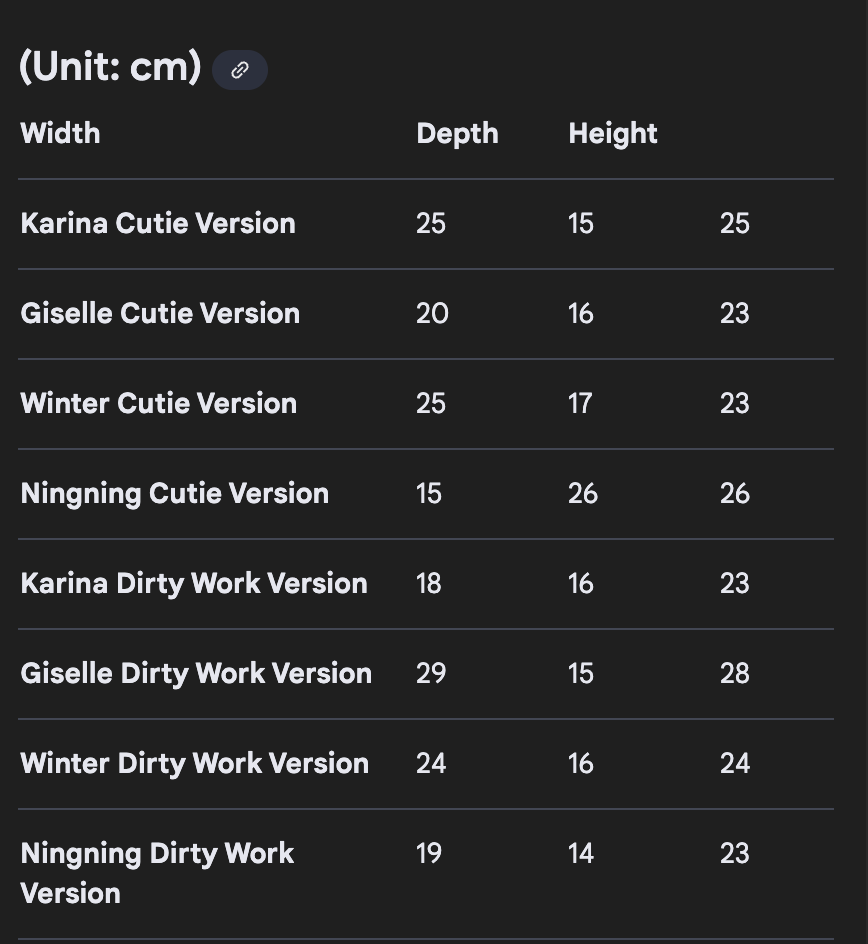Select the Karina Dirty Work Version label
This screenshot has height=944, width=868.
(x=194, y=583)
